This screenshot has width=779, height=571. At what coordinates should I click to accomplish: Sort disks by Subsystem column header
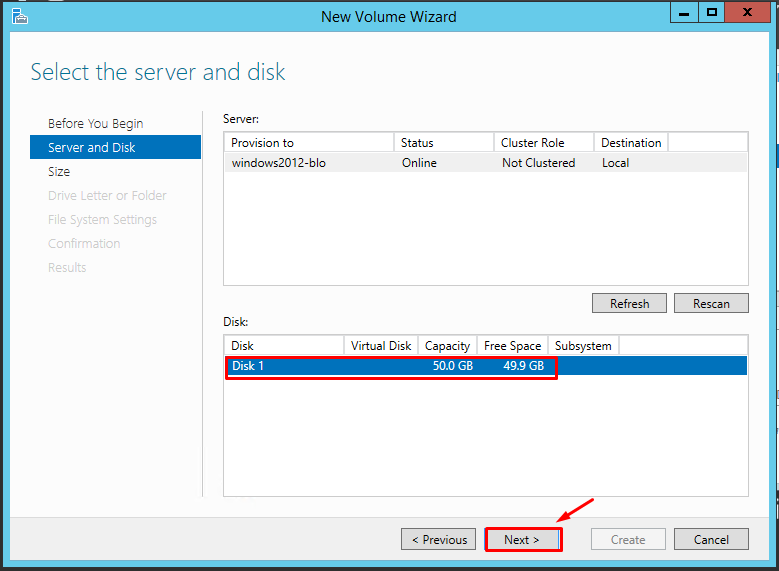point(583,345)
